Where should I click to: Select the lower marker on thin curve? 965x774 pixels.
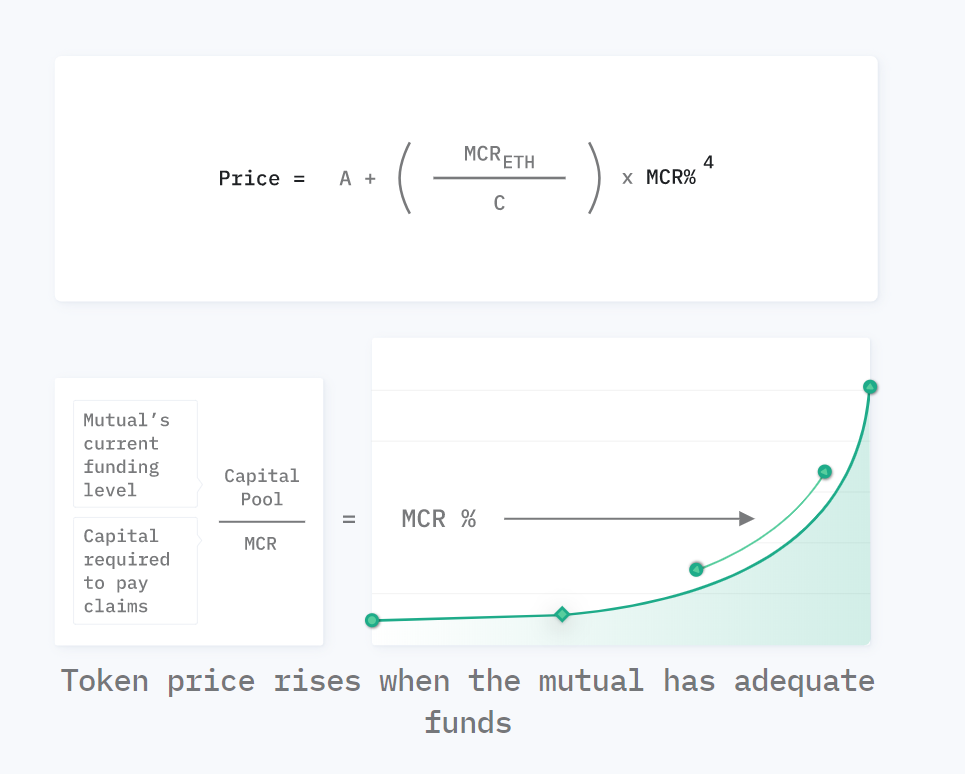coord(696,570)
